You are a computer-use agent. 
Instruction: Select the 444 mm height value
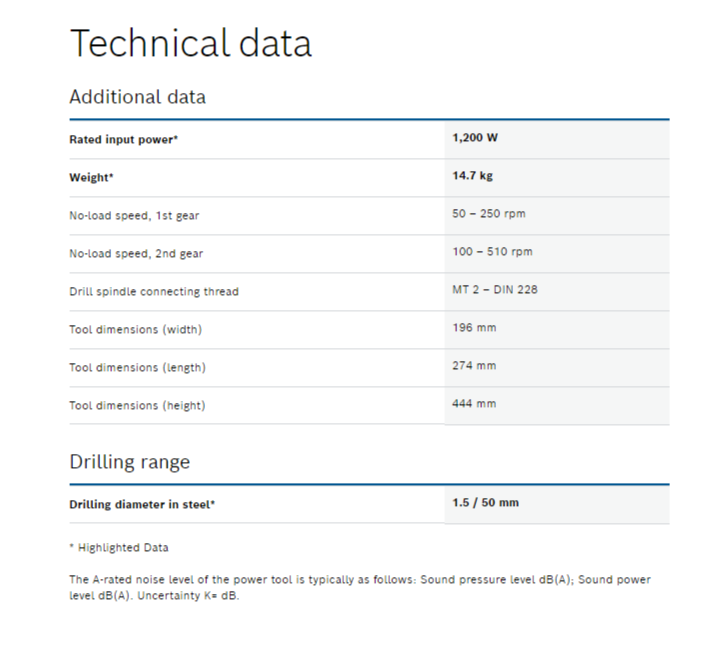click(x=474, y=404)
